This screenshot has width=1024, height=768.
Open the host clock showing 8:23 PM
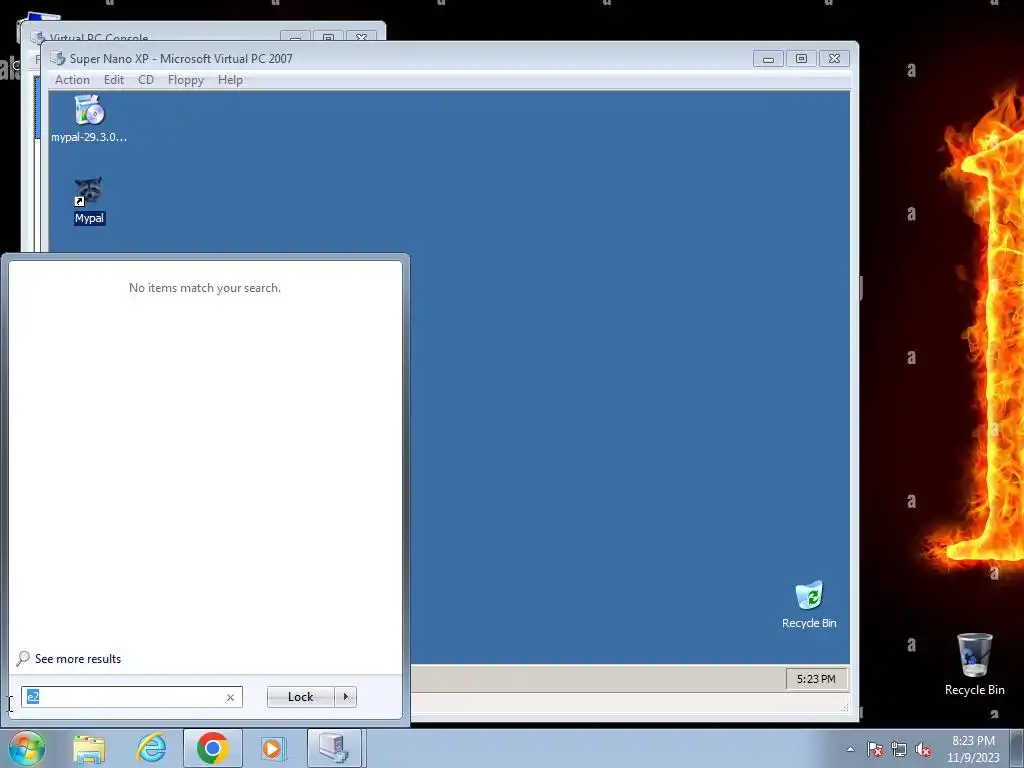[x=973, y=749]
